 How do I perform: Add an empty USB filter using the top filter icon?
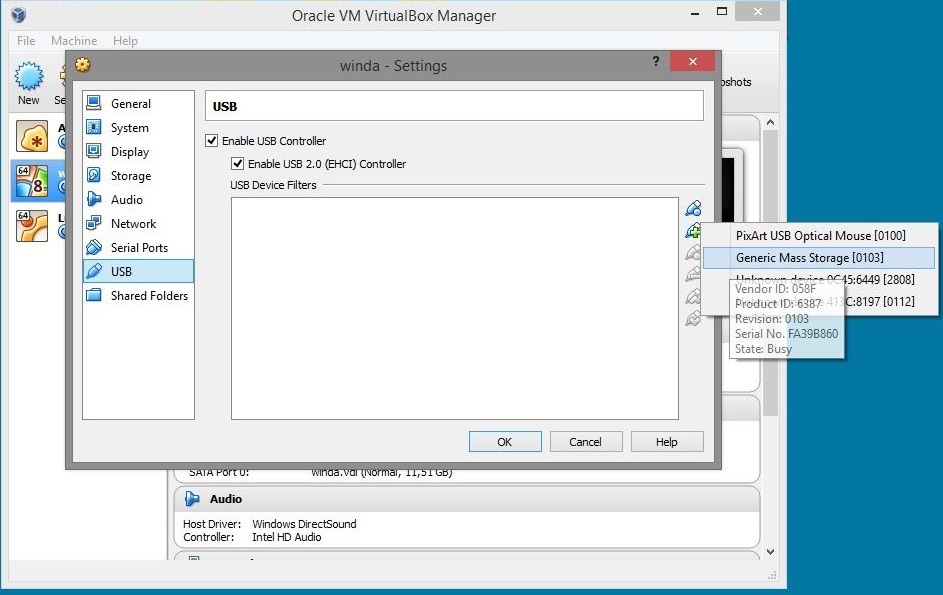point(693,208)
